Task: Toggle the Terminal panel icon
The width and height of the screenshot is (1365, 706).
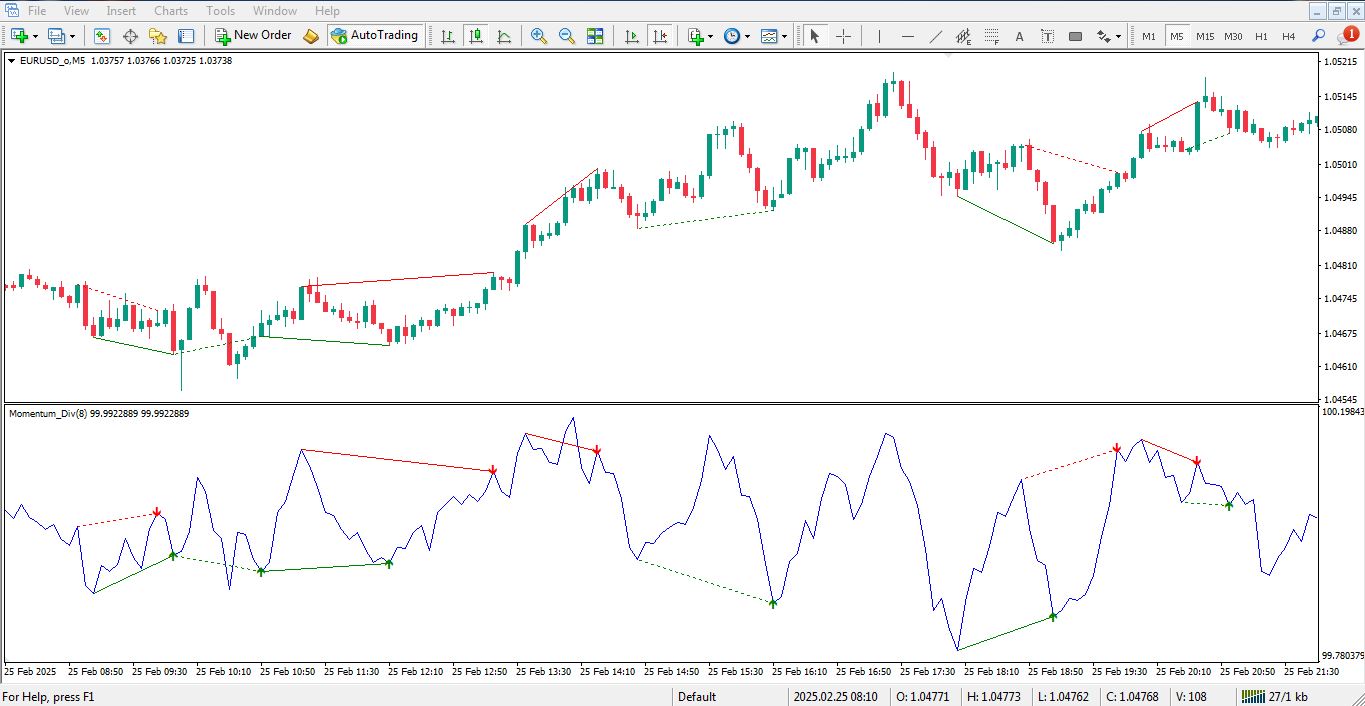Action: point(186,36)
